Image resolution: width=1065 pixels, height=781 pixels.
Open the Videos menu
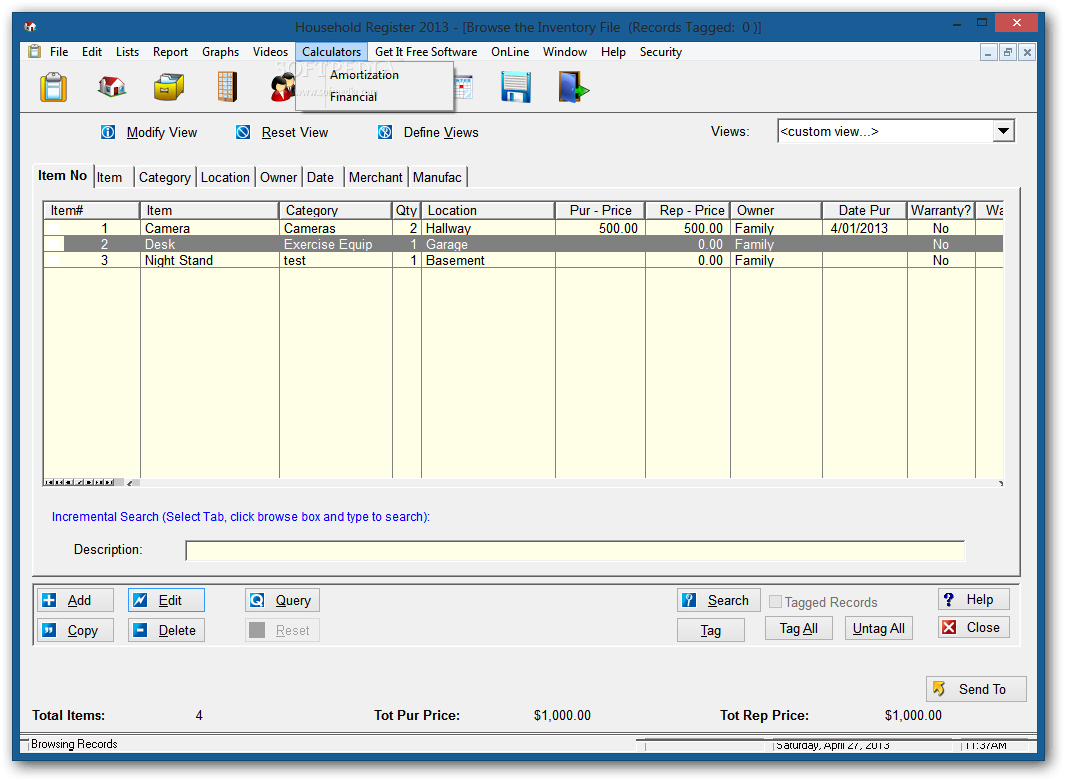point(270,52)
